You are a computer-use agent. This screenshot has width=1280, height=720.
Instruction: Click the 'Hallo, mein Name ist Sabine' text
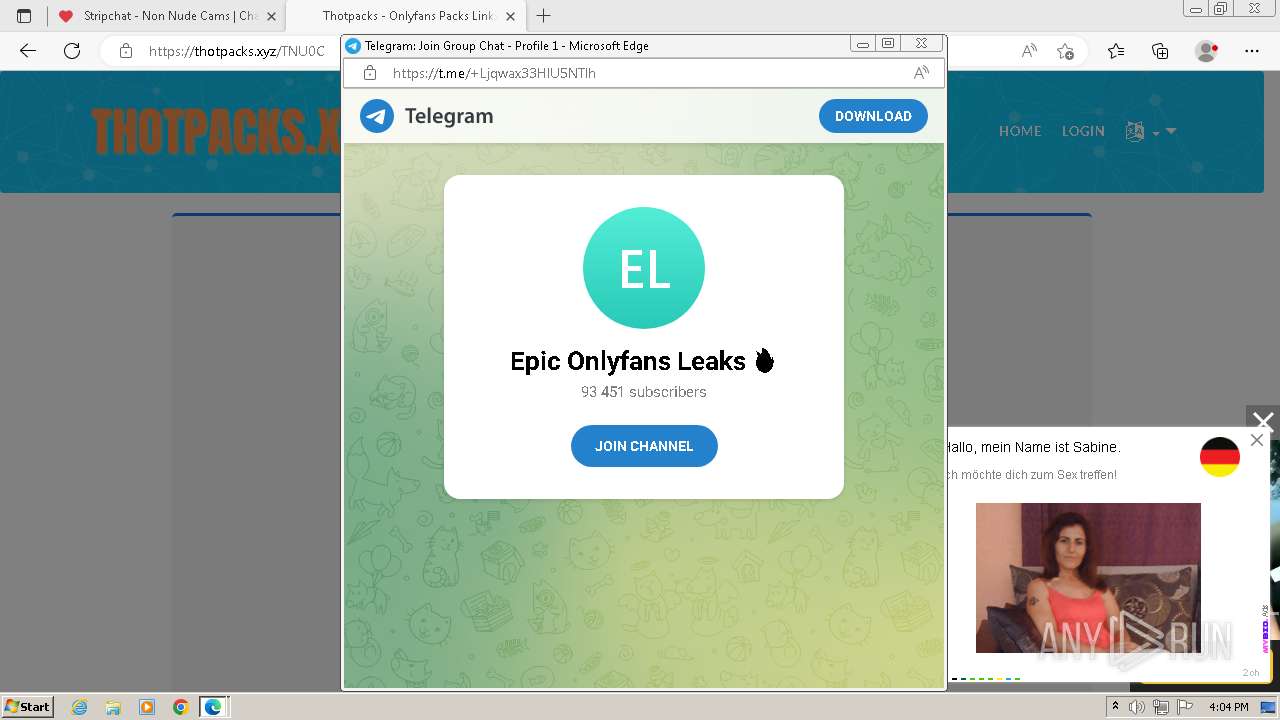coord(1033,447)
